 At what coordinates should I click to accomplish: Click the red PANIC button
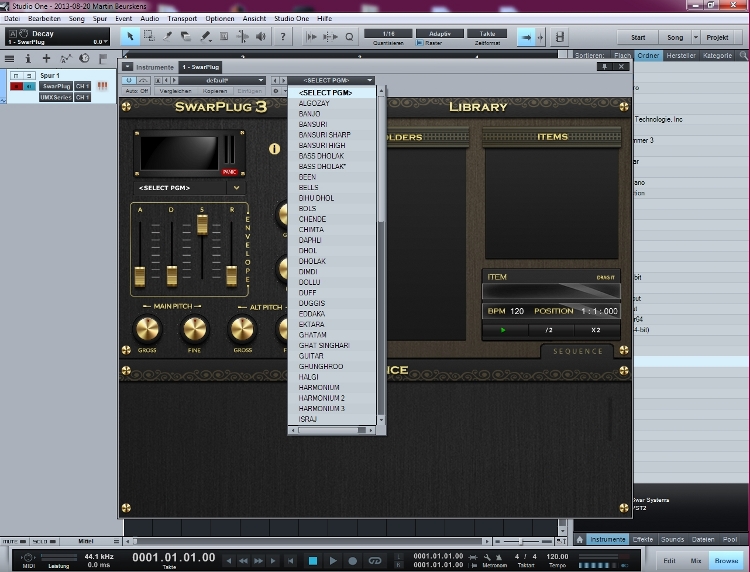(229, 172)
